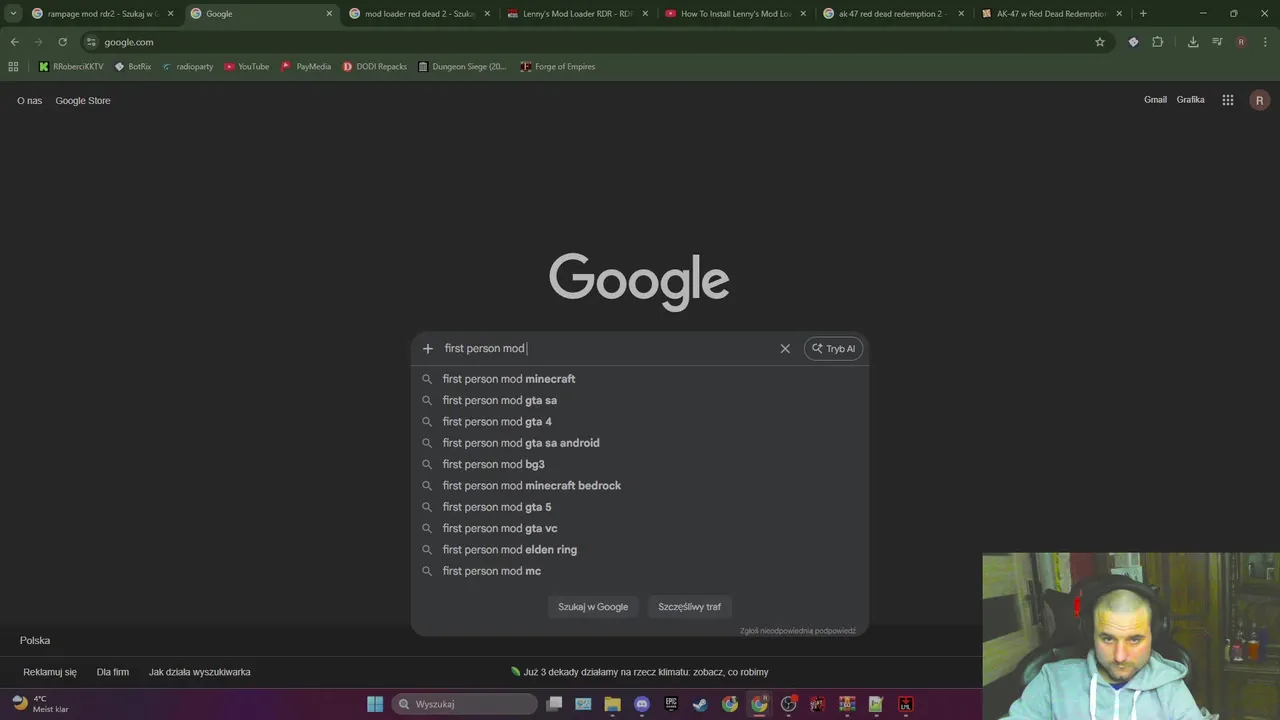Report inappropriate predictions link

[x=798, y=631]
